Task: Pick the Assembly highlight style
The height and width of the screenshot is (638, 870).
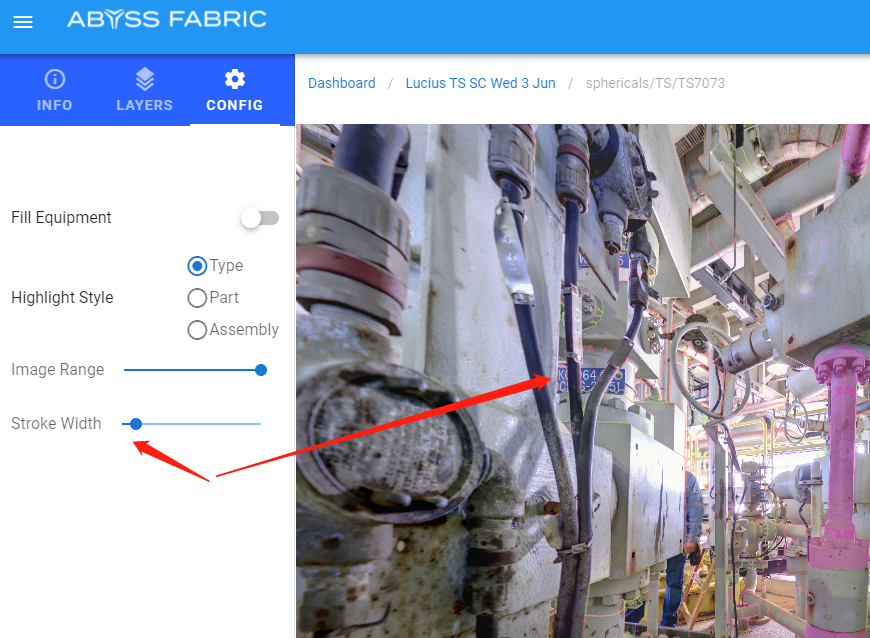Action: coord(197,330)
